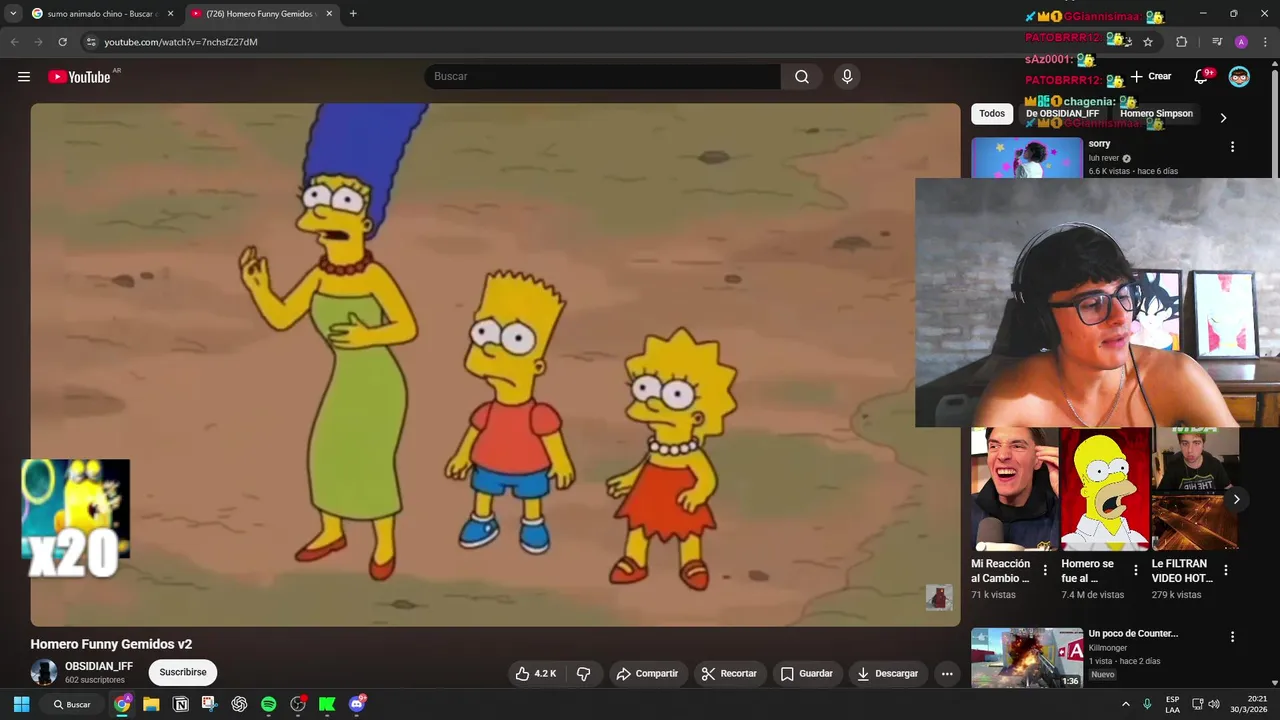The width and height of the screenshot is (1280, 720).
Task: Share the video with Compartir
Action: click(x=647, y=674)
